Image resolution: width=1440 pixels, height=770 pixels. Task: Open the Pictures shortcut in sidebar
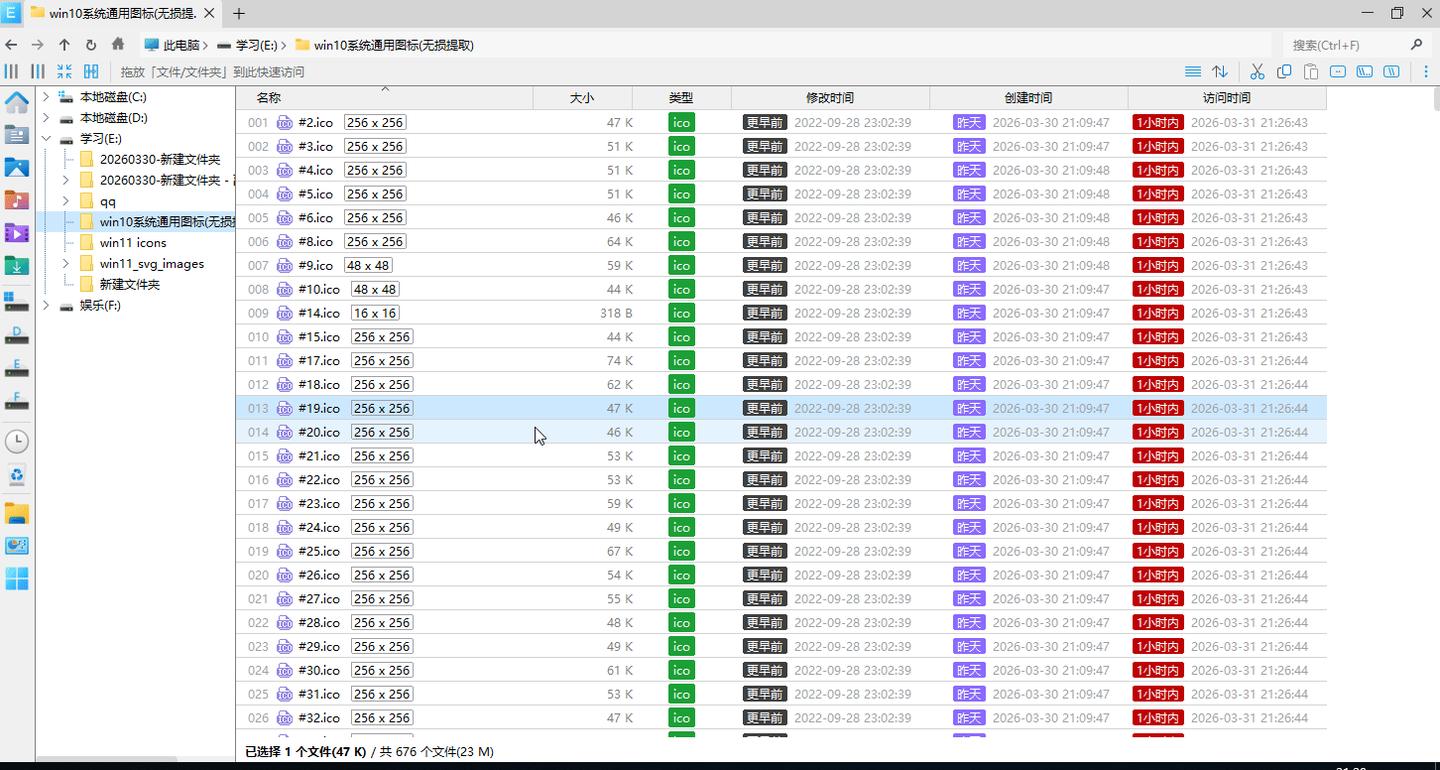[17, 168]
